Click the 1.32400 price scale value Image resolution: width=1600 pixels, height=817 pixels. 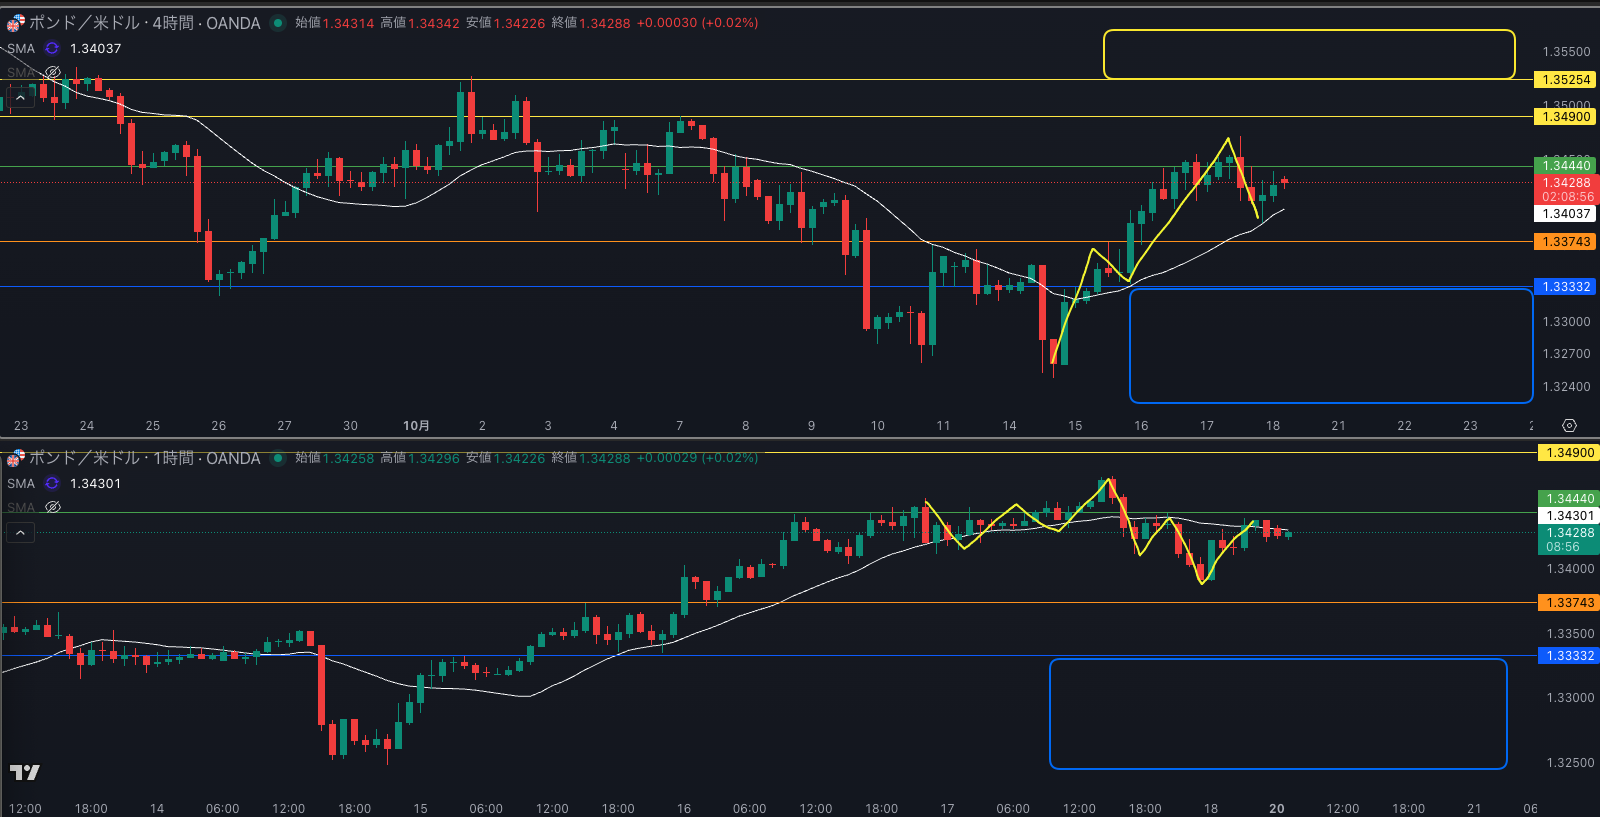[x=1566, y=387]
